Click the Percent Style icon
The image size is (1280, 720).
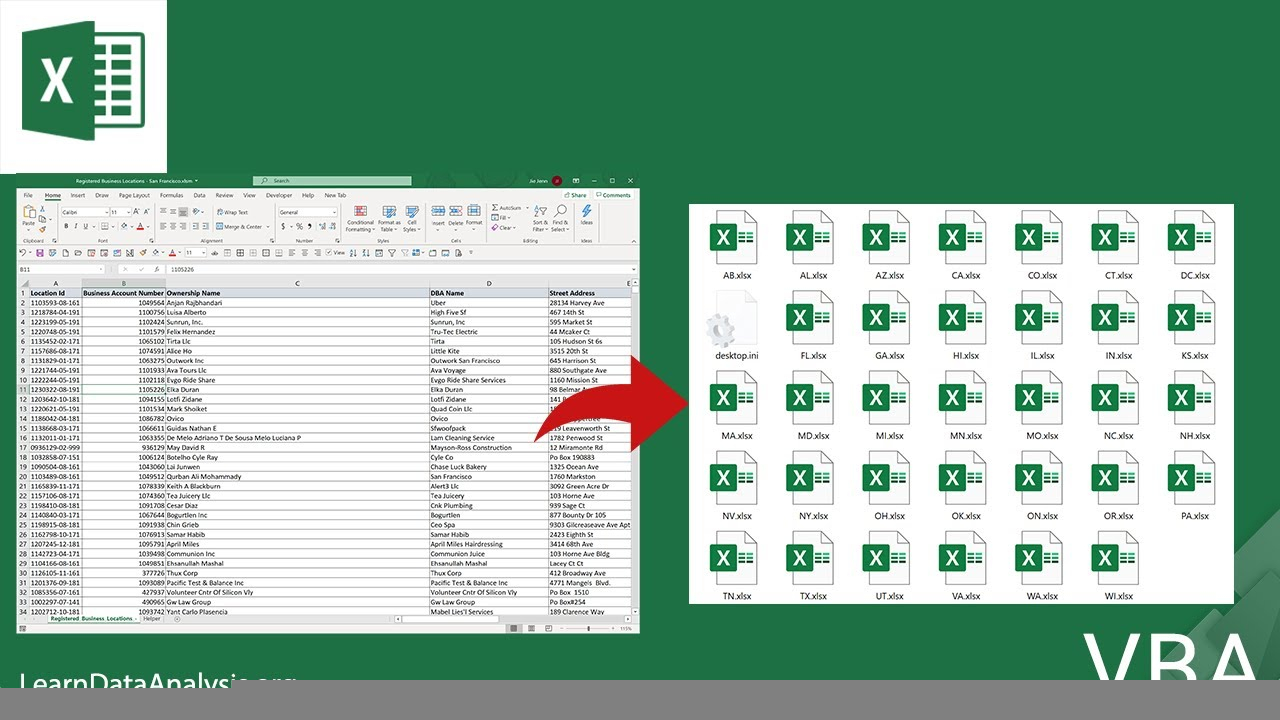tap(299, 226)
